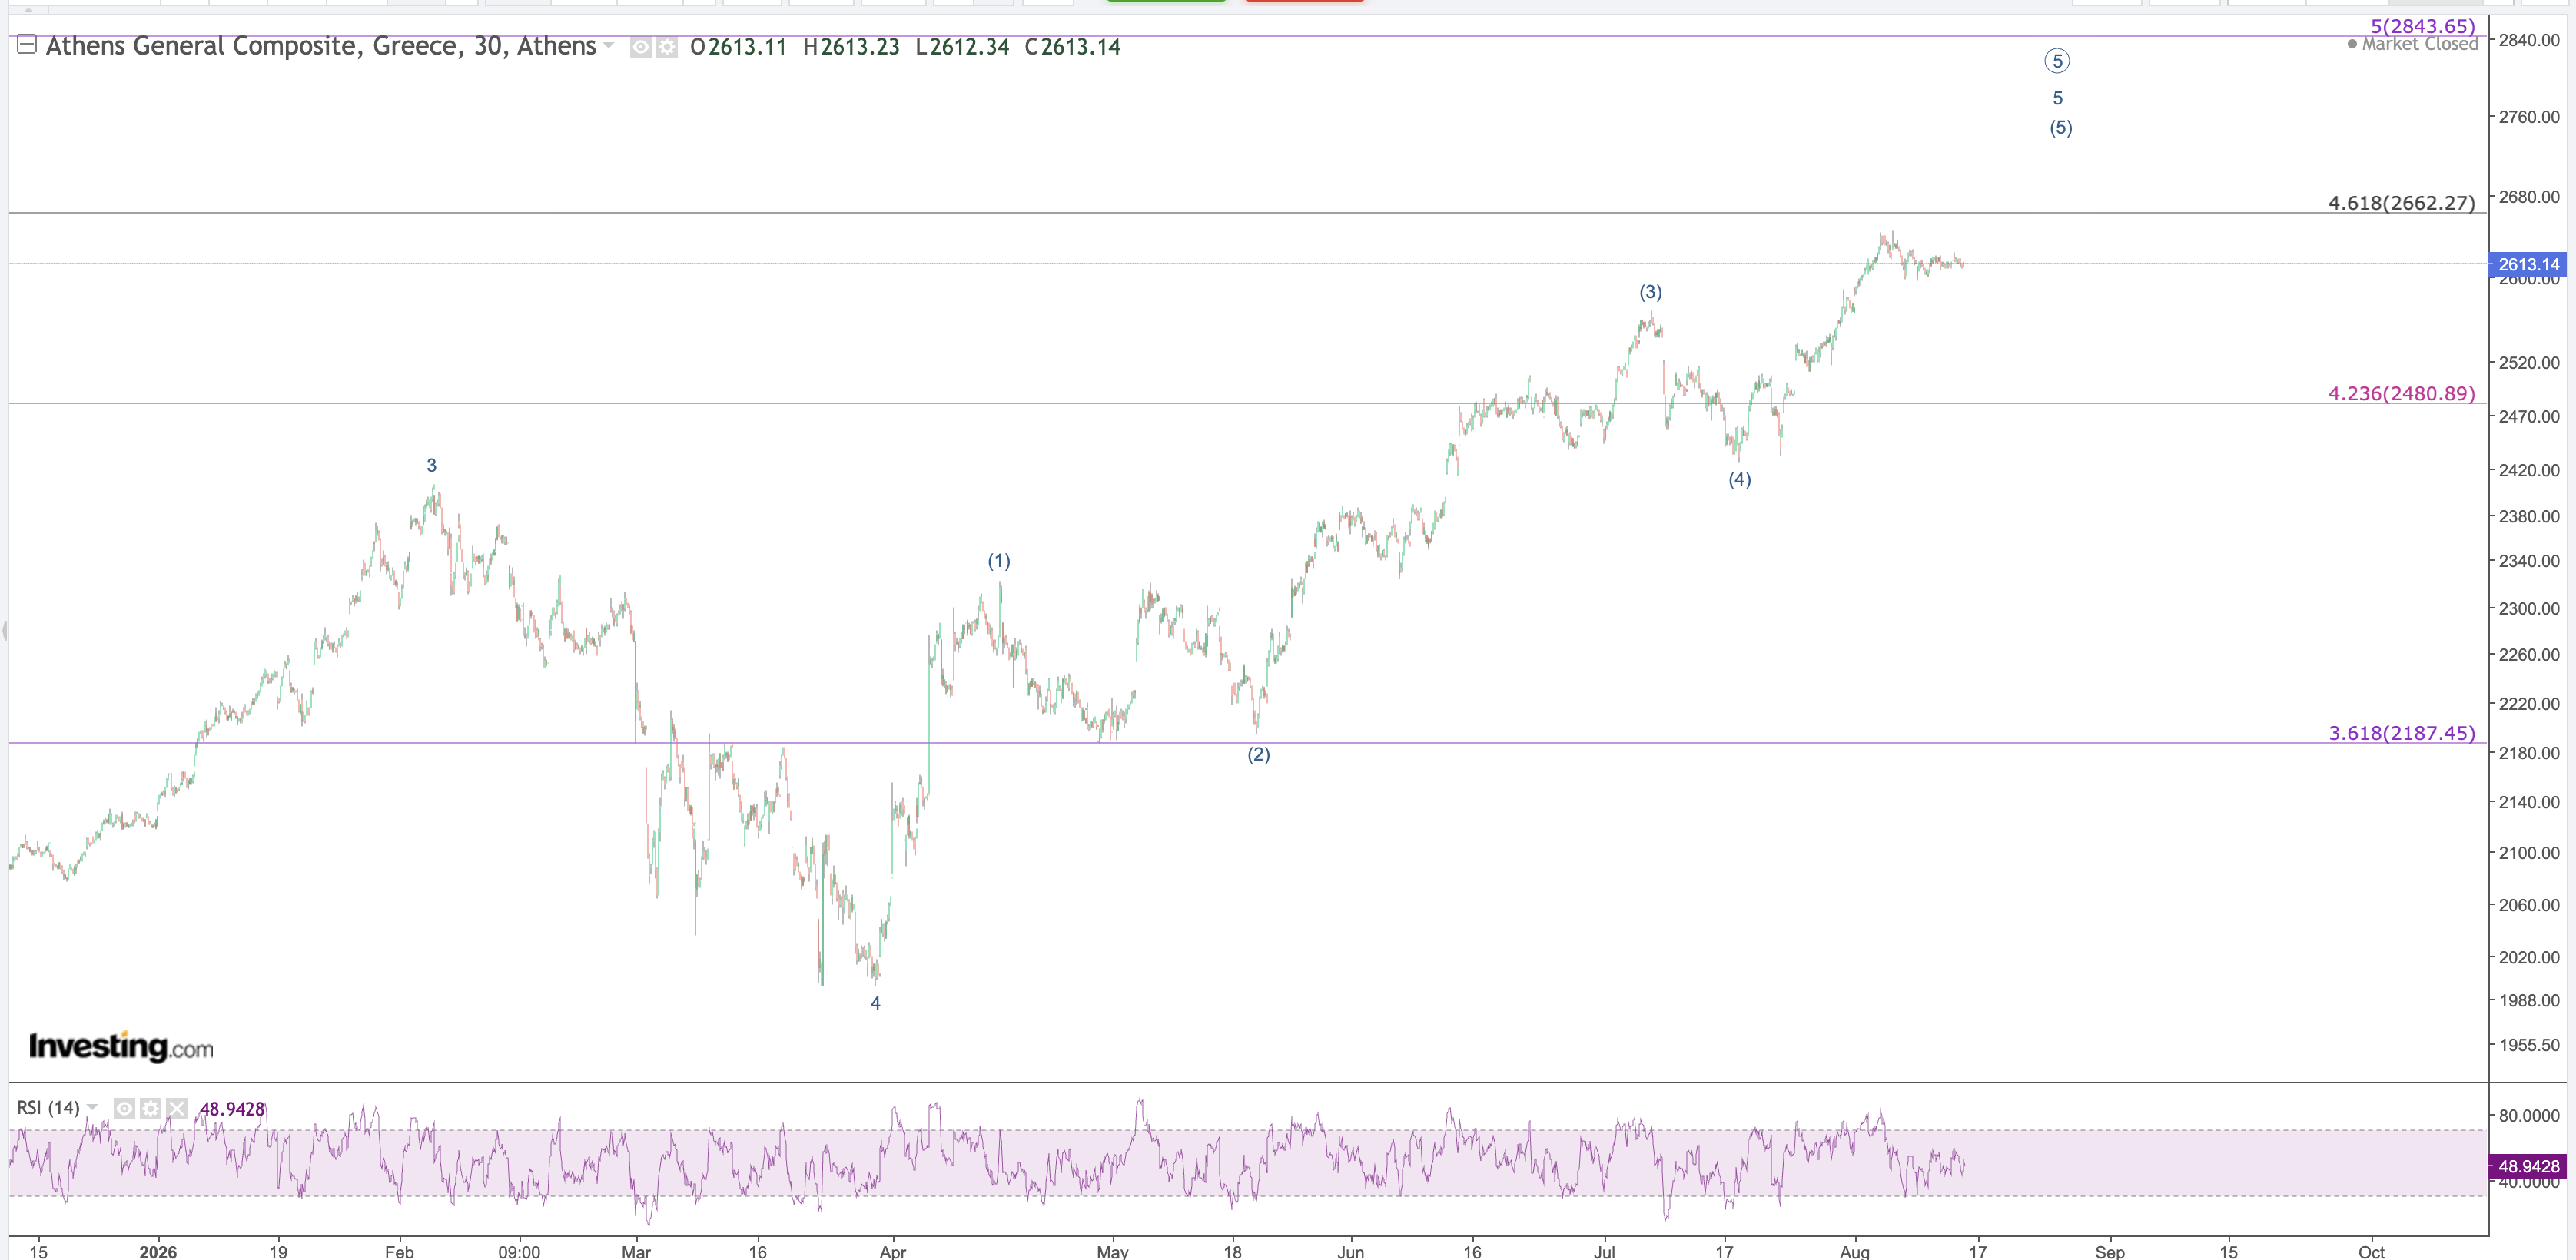Click the May label on time axis
This screenshot has width=2576, height=1260.
click(x=1112, y=1251)
